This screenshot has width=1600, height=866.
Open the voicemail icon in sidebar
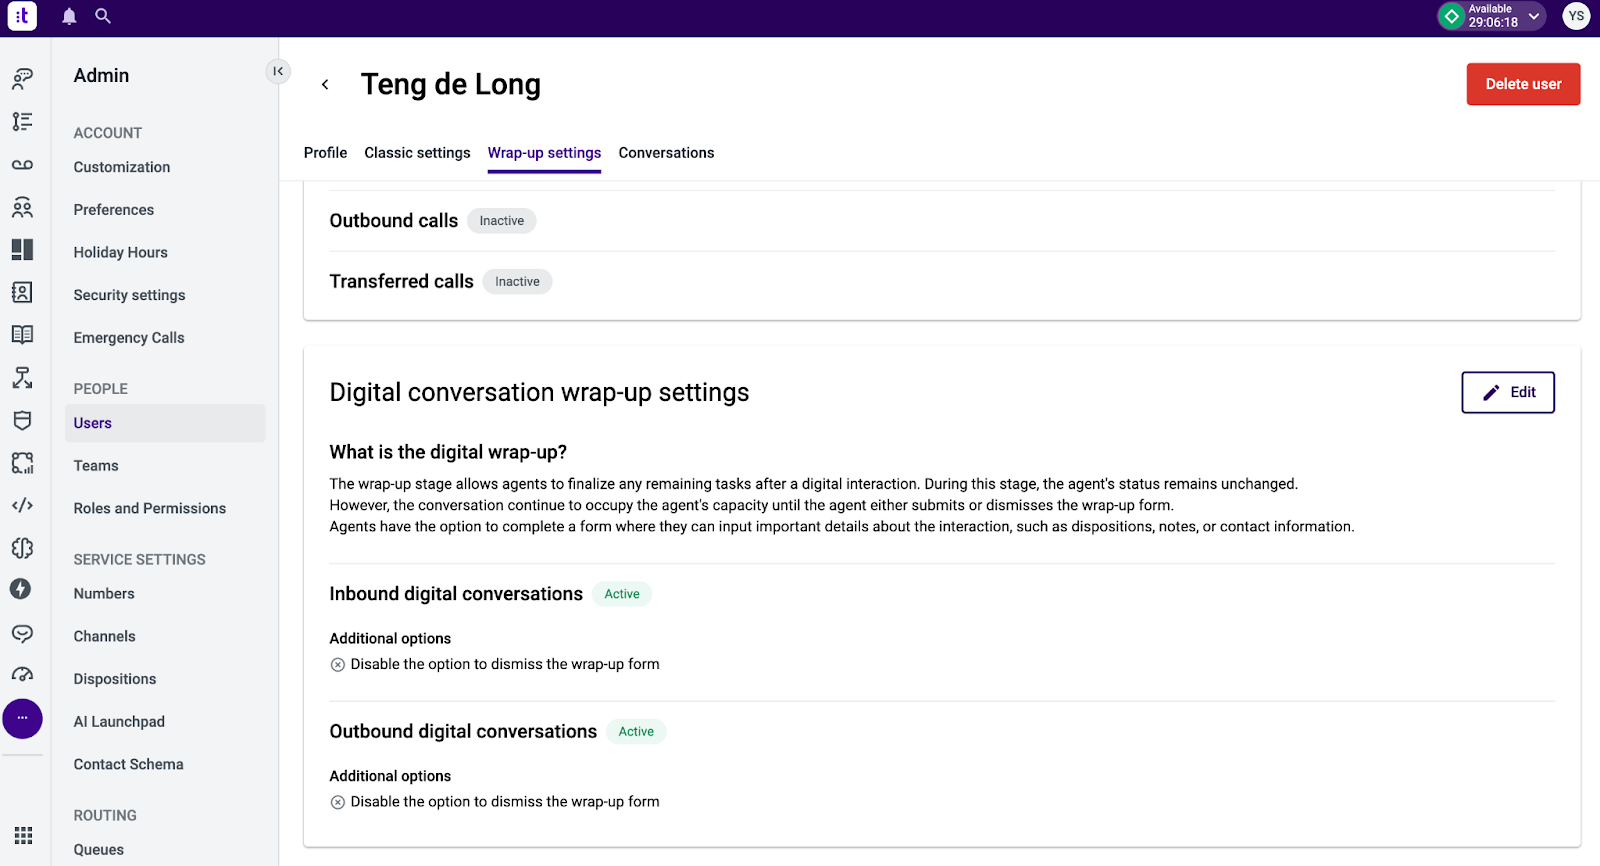pos(22,164)
